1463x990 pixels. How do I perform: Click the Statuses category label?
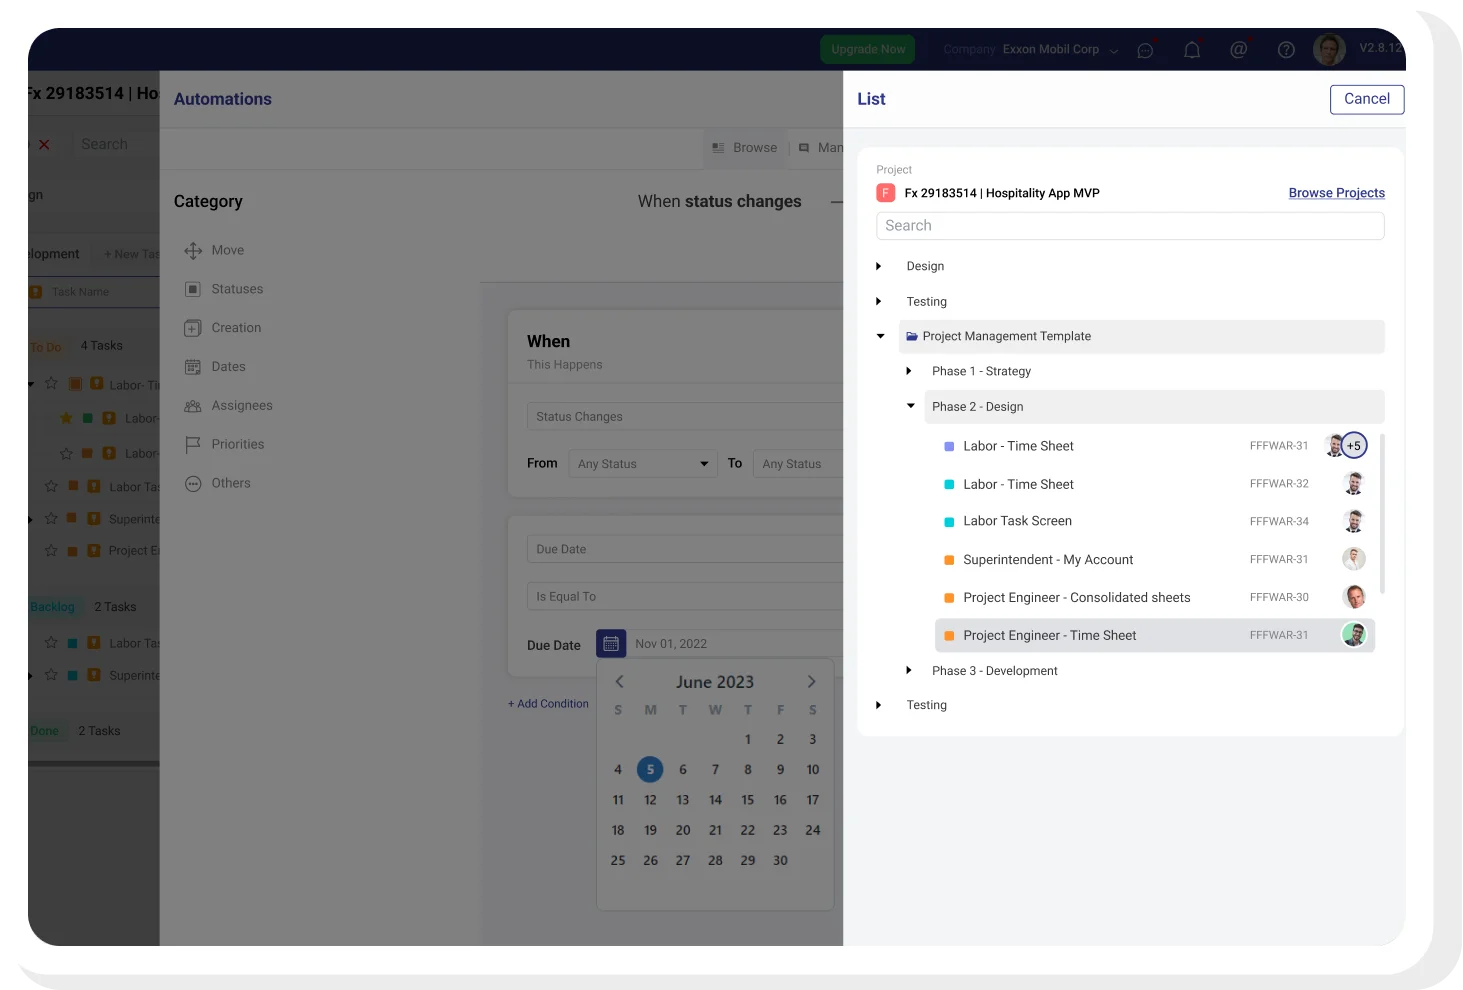click(x=238, y=289)
